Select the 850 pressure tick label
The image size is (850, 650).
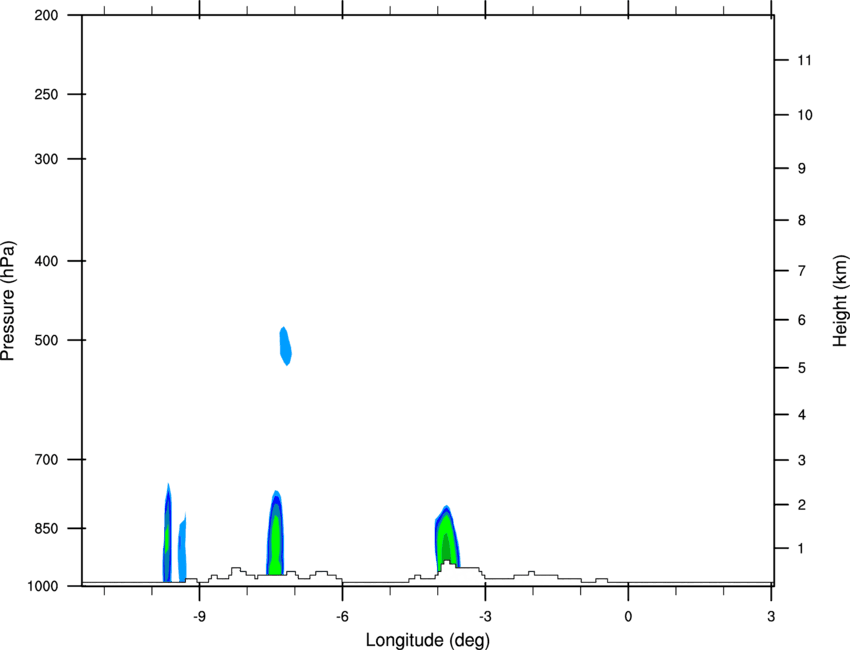click(x=46, y=528)
